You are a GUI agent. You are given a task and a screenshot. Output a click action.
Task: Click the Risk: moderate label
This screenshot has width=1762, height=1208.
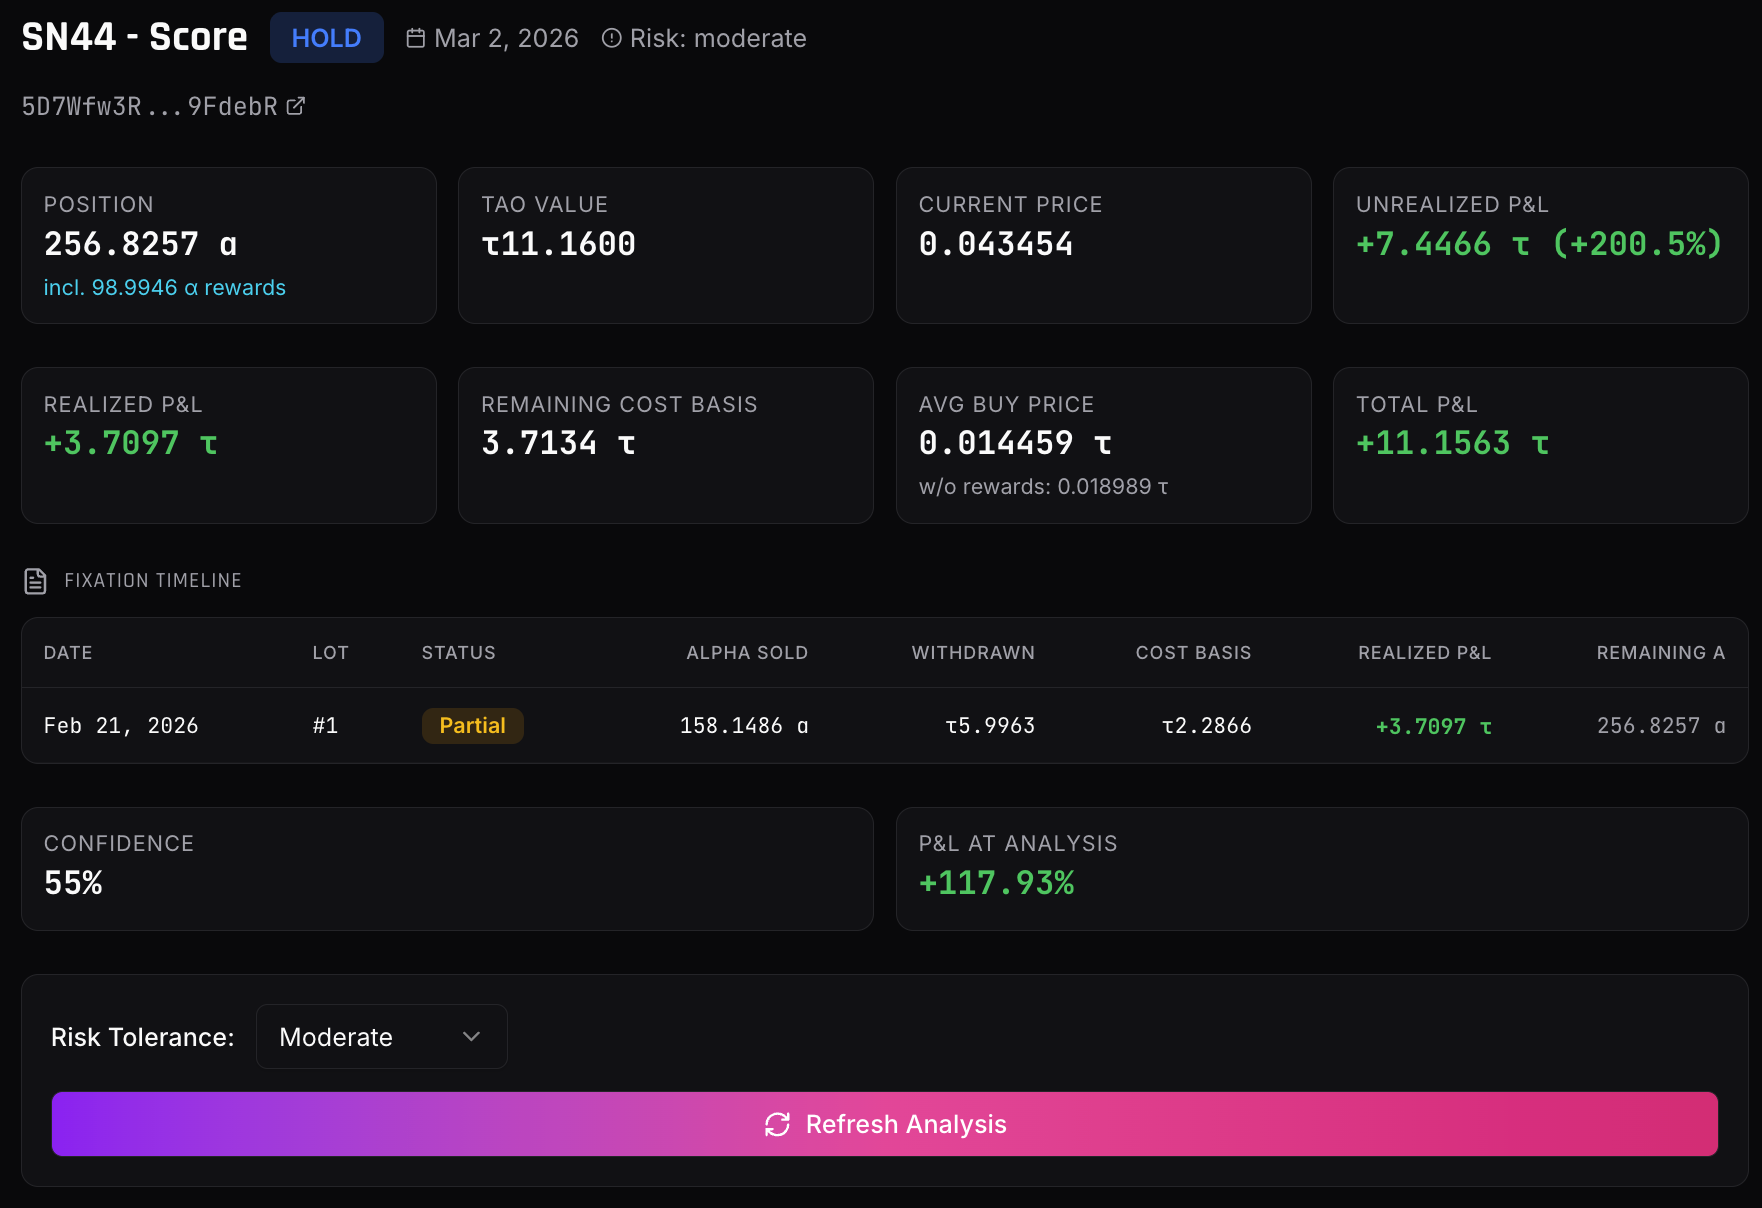point(718,38)
